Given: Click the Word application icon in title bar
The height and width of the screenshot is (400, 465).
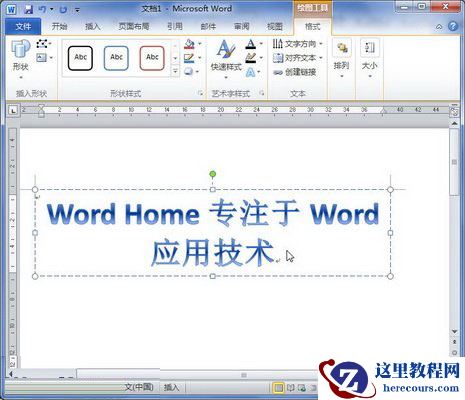Looking at the screenshot, I should [x=11, y=9].
